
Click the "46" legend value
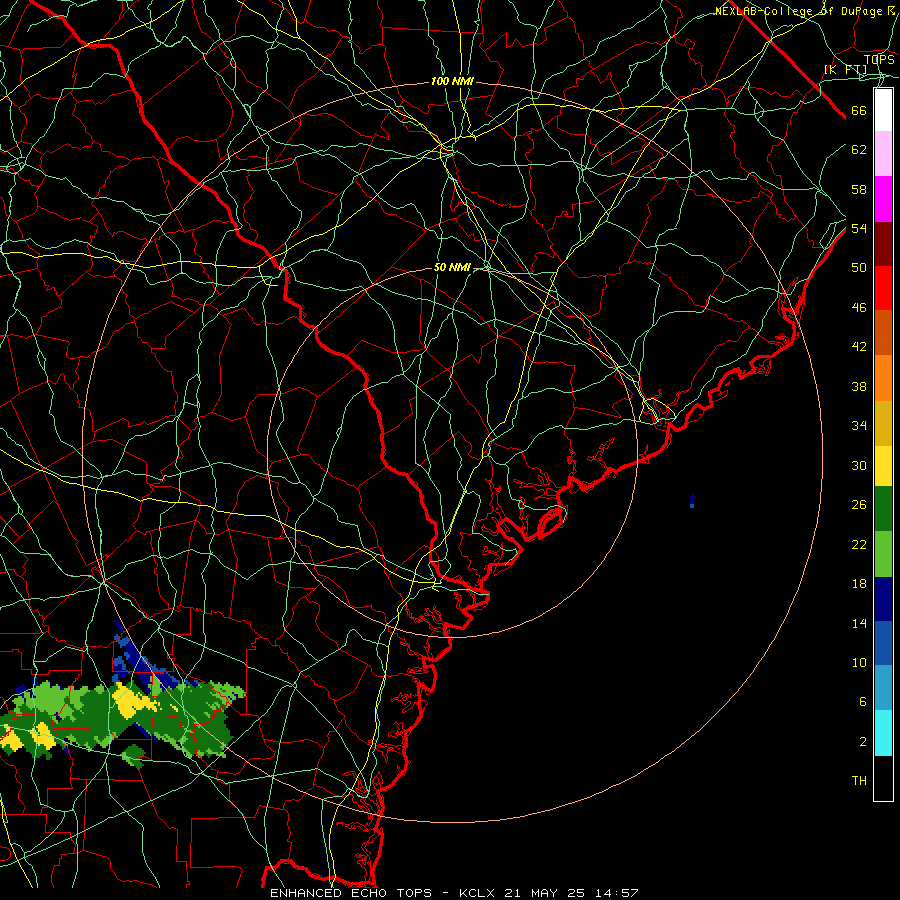coord(859,308)
